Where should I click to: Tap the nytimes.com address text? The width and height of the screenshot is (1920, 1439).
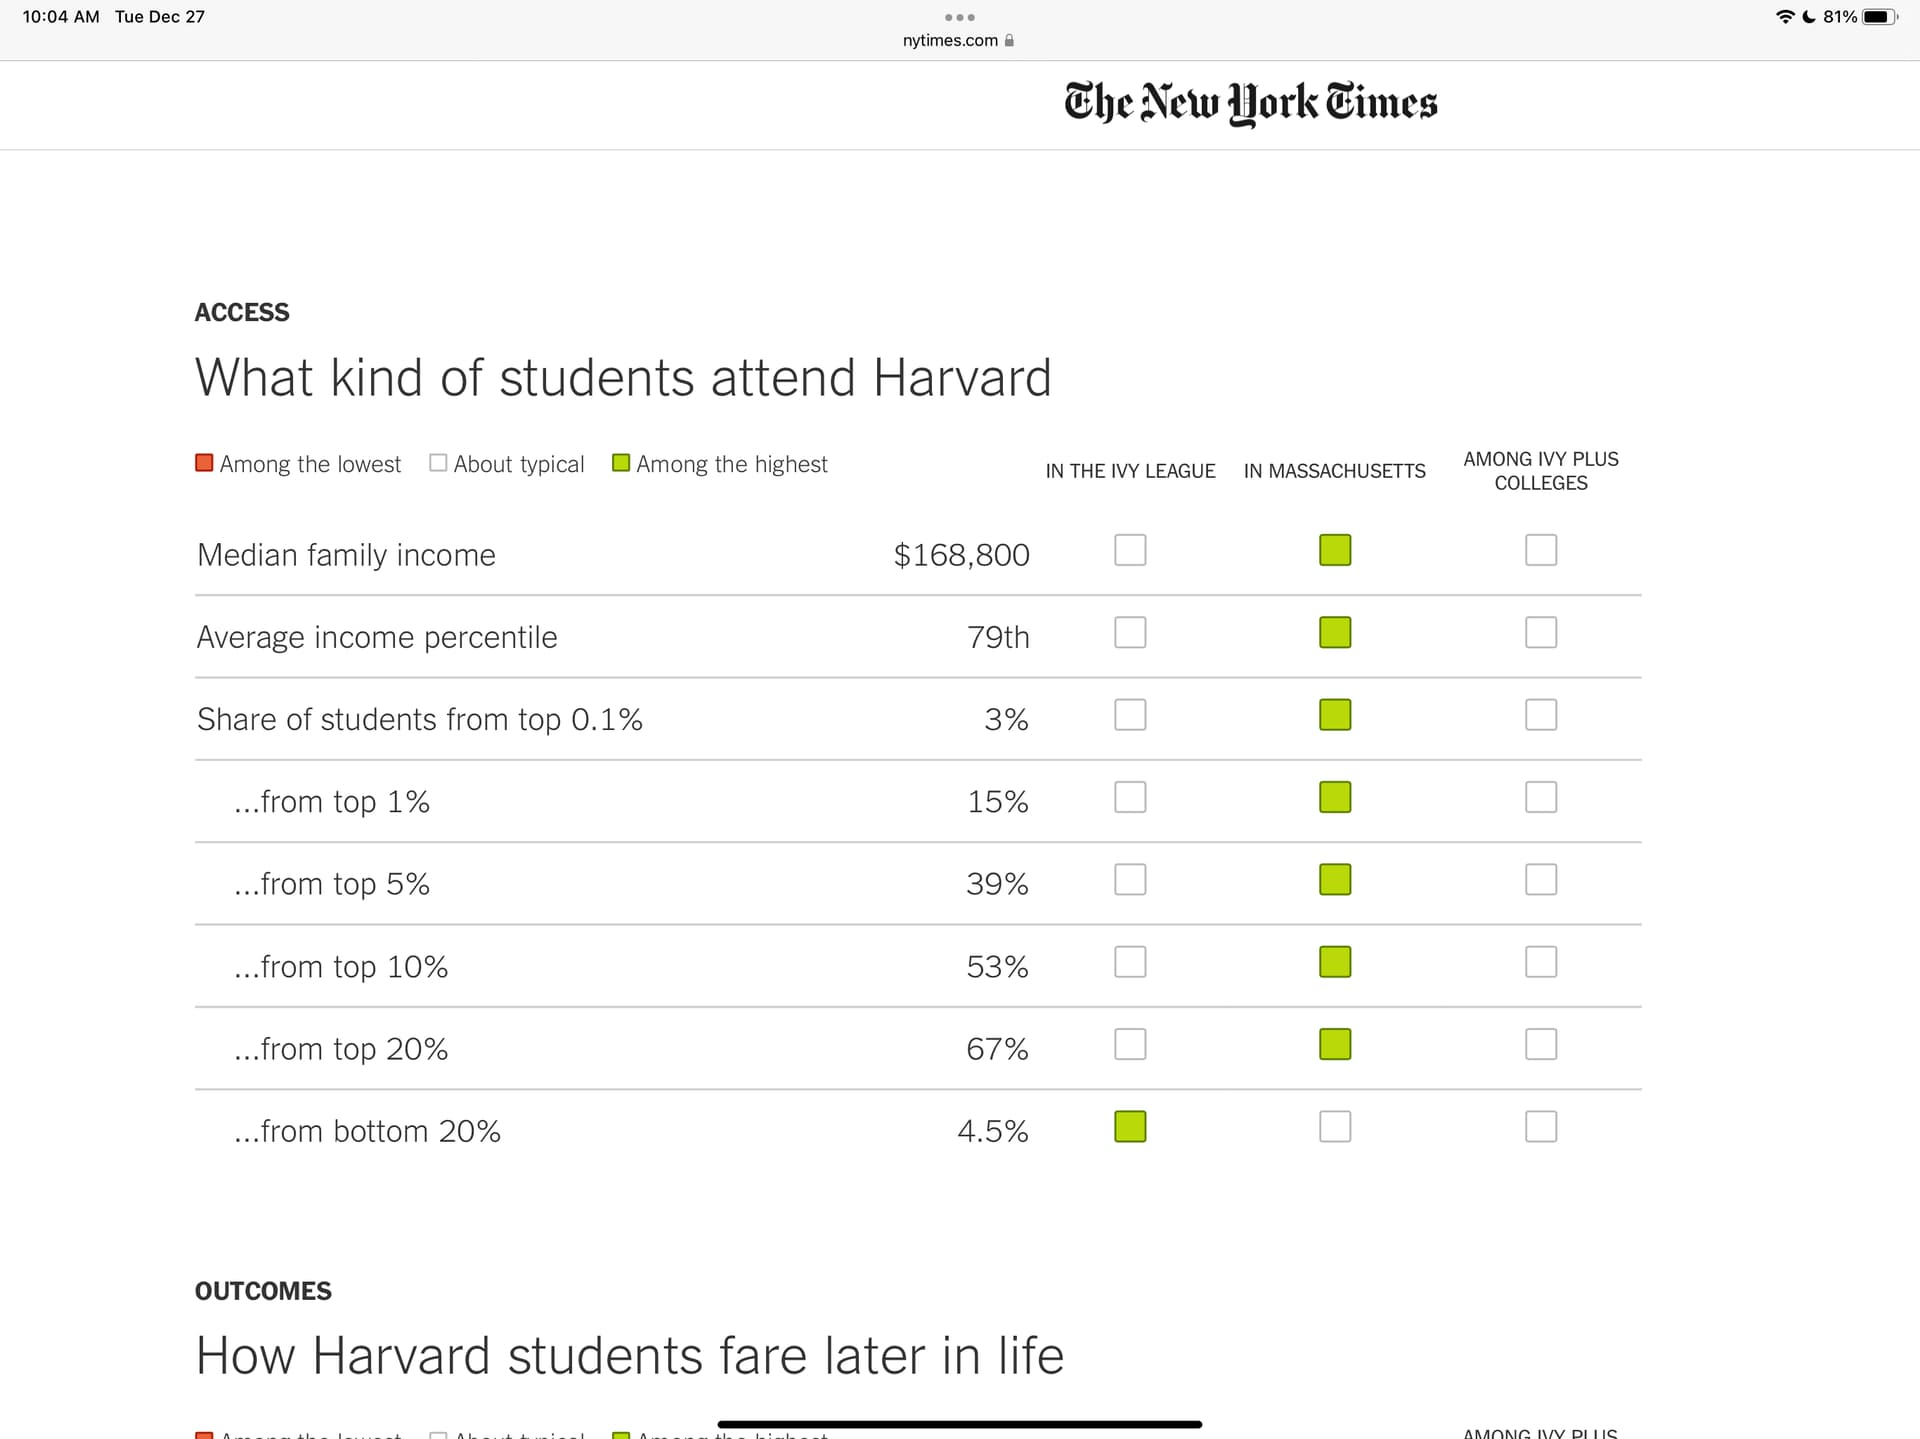click(950, 41)
